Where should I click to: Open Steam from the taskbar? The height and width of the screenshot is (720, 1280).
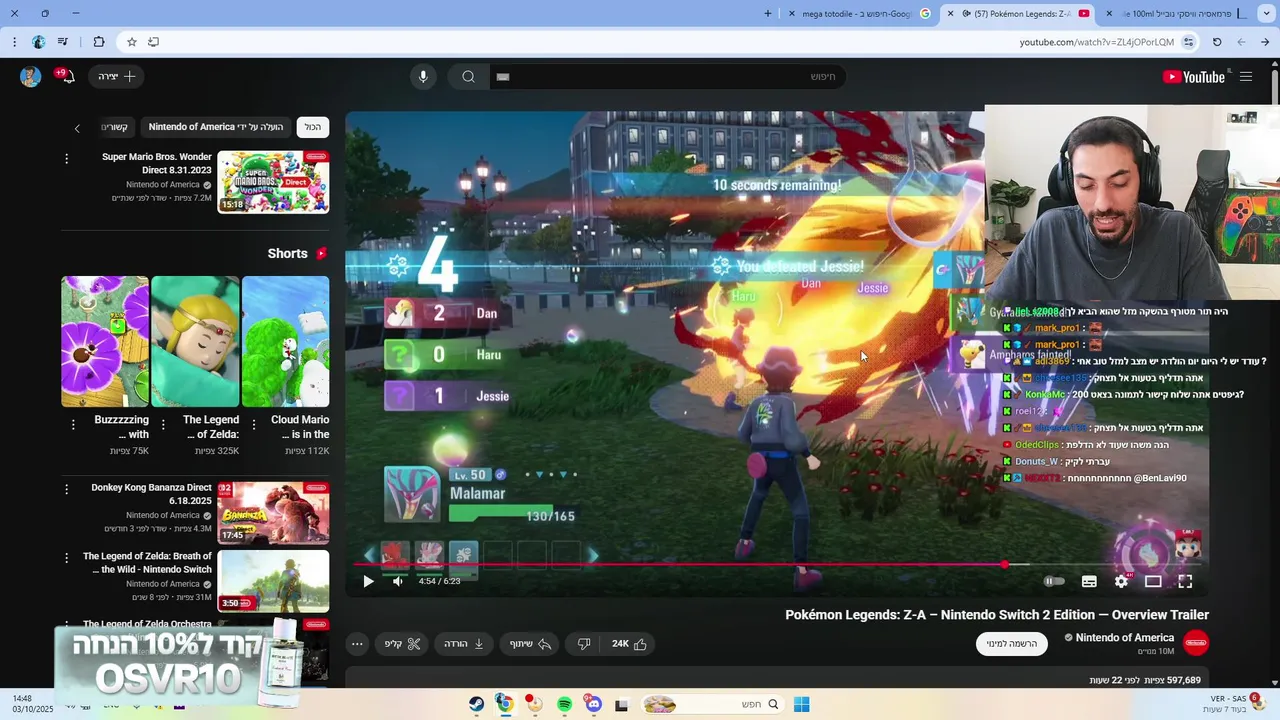point(477,704)
